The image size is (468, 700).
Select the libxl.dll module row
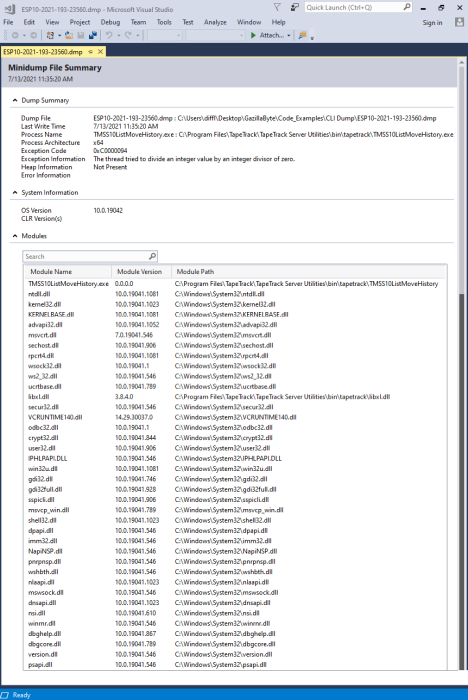tap(235, 396)
